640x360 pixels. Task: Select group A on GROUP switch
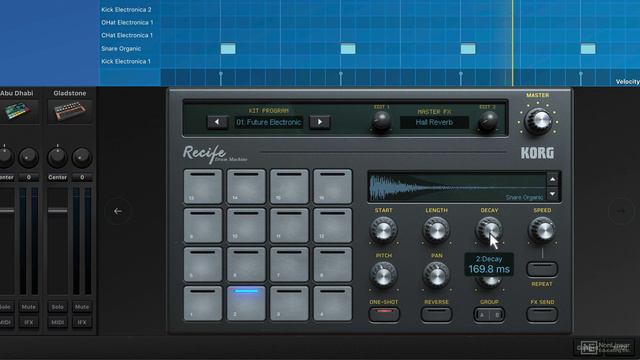[x=482, y=315]
